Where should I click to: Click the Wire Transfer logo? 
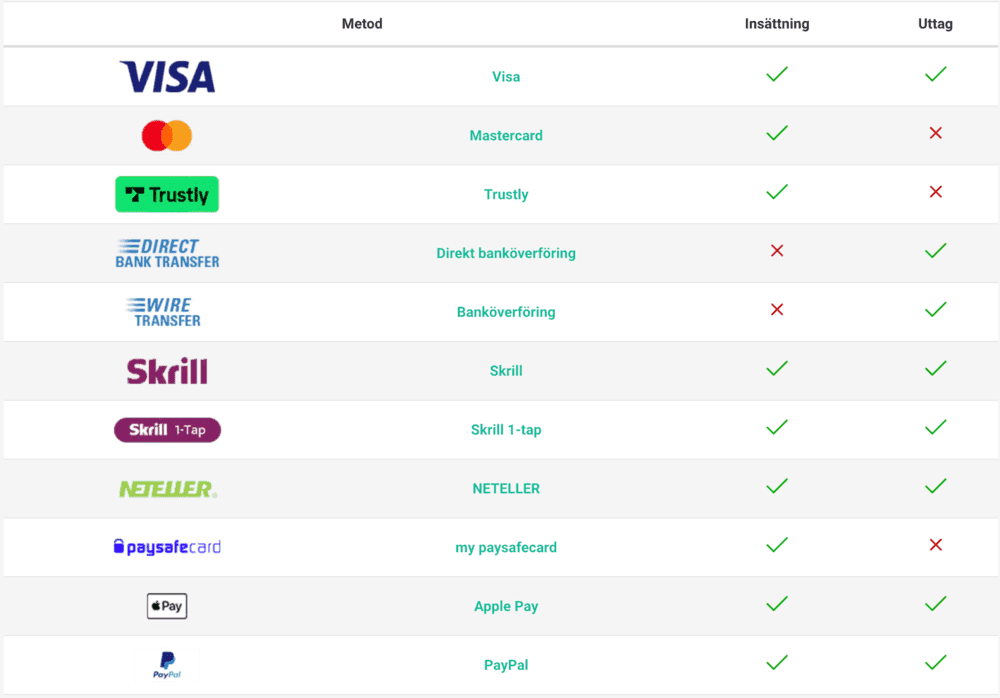pyautogui.click(x=167, y=312)
